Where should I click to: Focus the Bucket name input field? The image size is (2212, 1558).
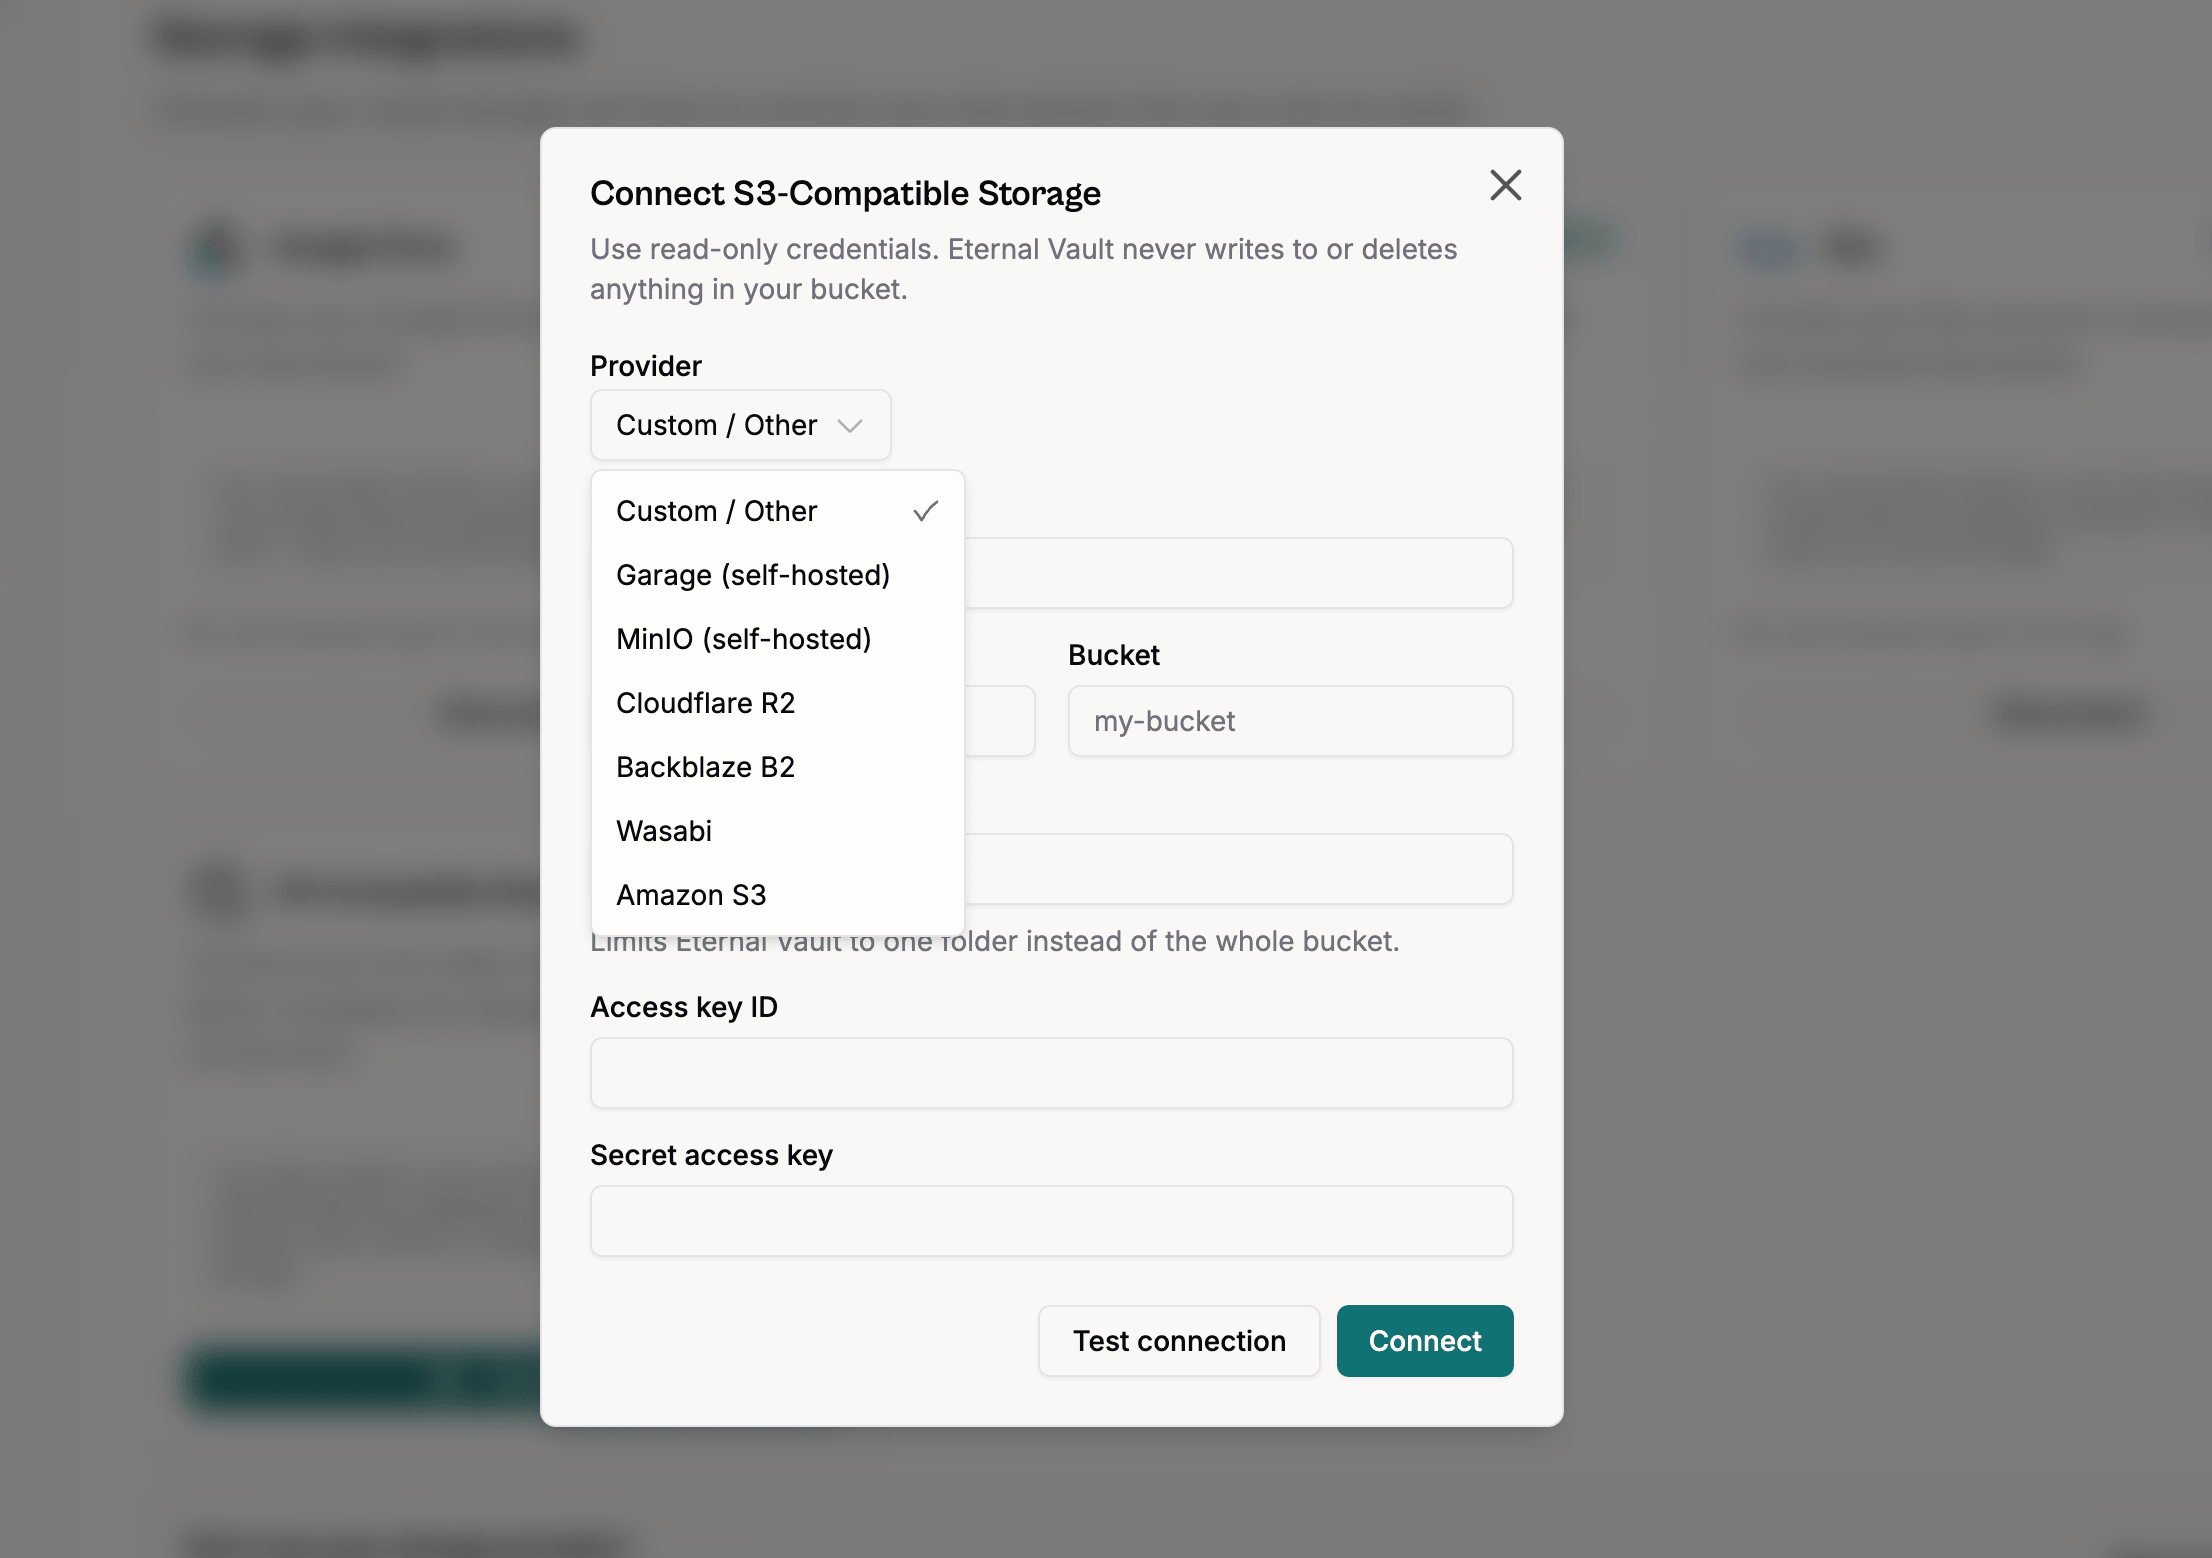pyautogui.click(x=1290, y=721)
